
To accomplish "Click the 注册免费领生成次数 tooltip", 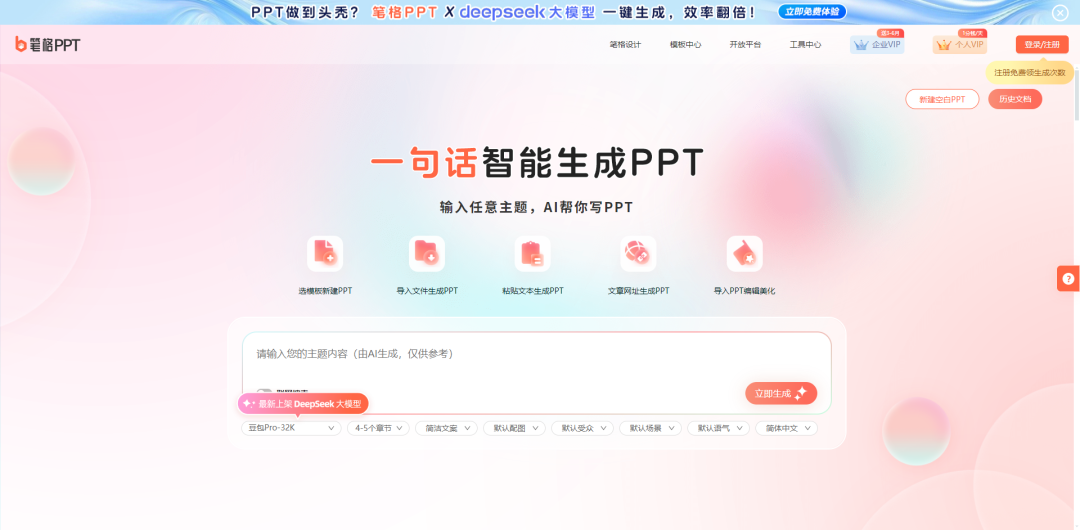I will pos(1029,72).
